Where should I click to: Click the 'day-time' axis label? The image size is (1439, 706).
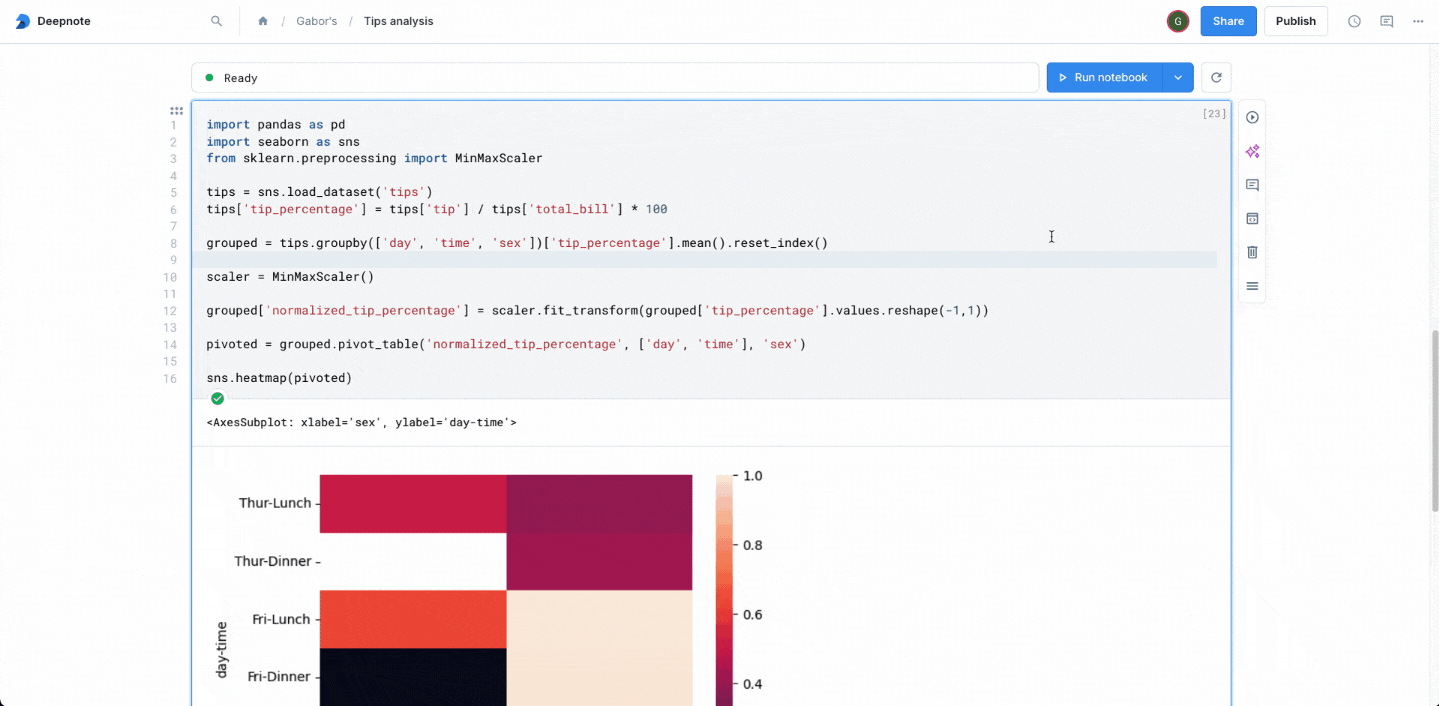click(x=221, y=650)
